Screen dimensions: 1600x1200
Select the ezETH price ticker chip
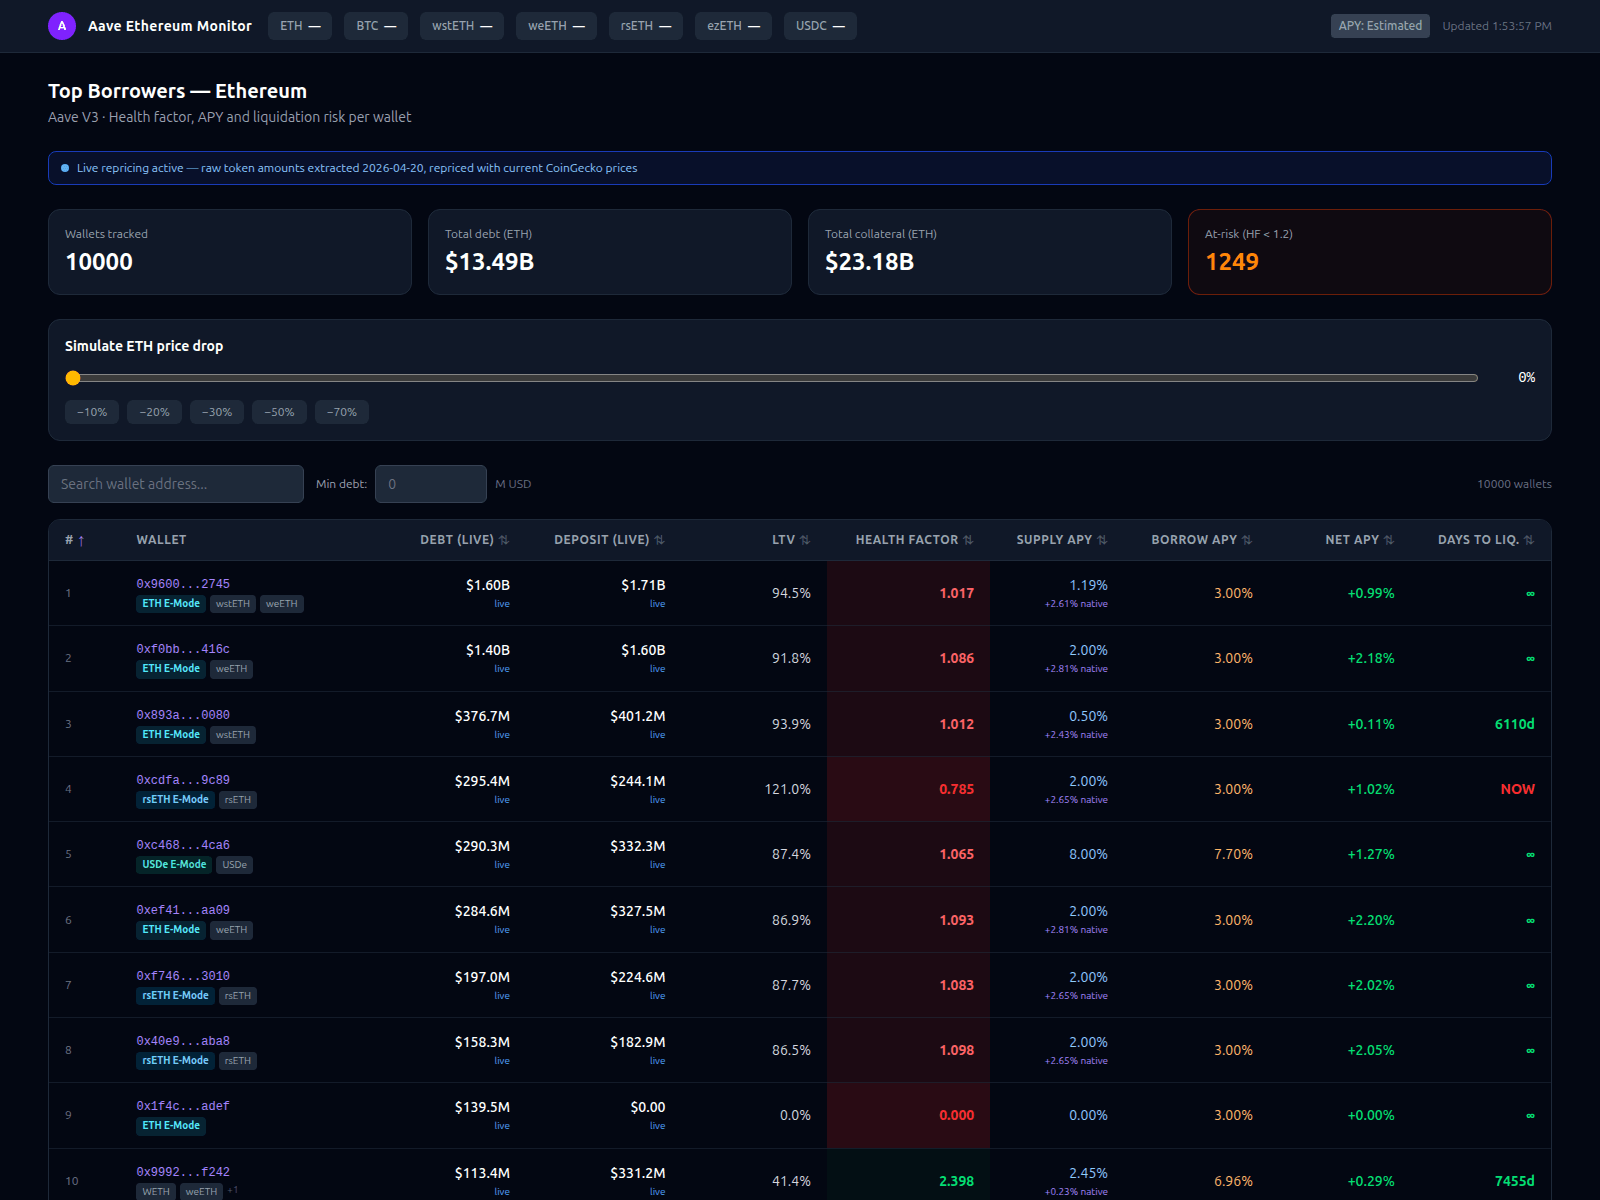tap(733, 26)
